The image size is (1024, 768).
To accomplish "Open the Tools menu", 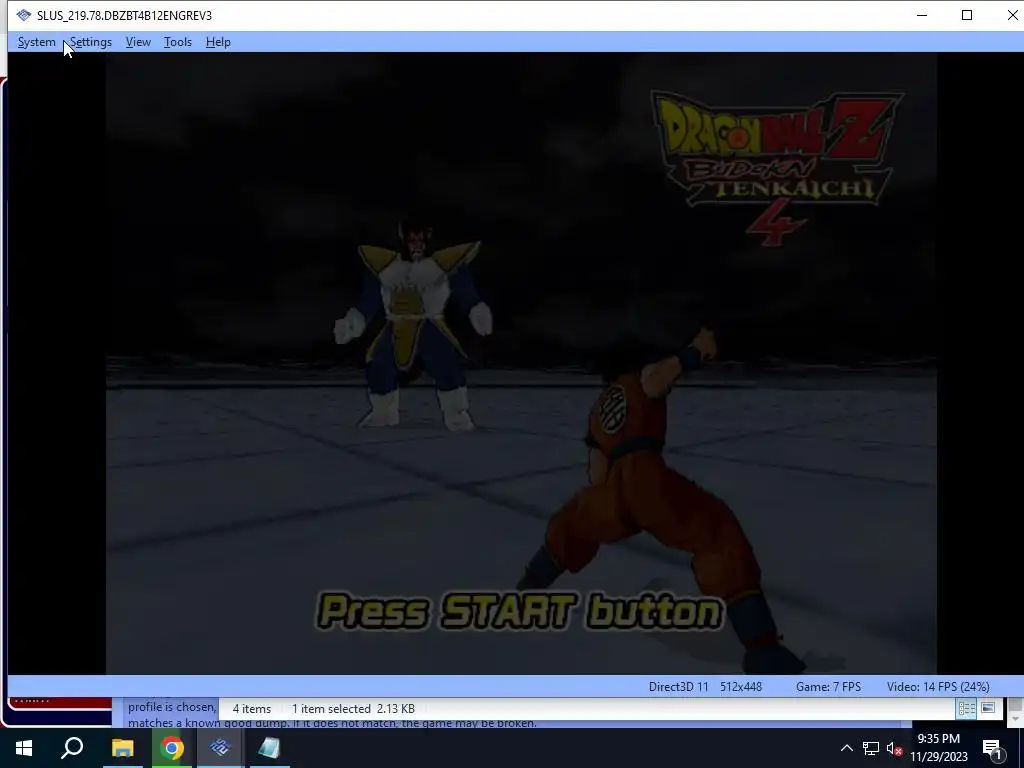I will pos(178,42).
